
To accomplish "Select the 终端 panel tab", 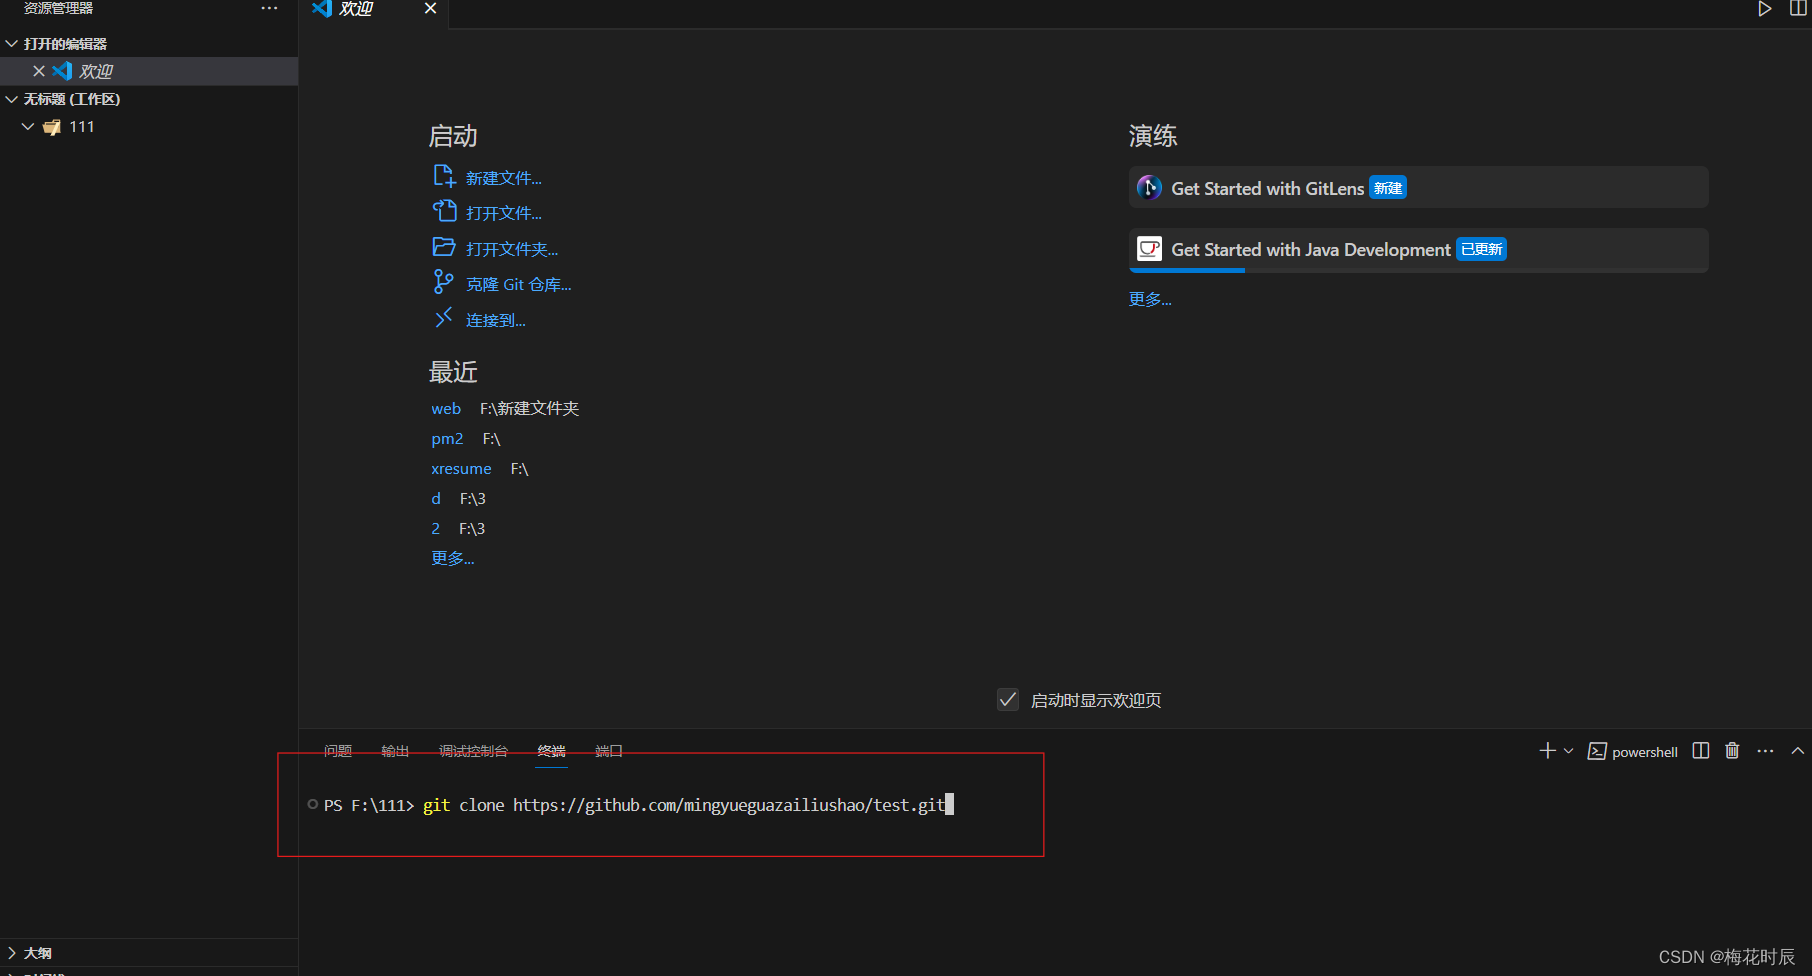I will (x=551, y=751).
